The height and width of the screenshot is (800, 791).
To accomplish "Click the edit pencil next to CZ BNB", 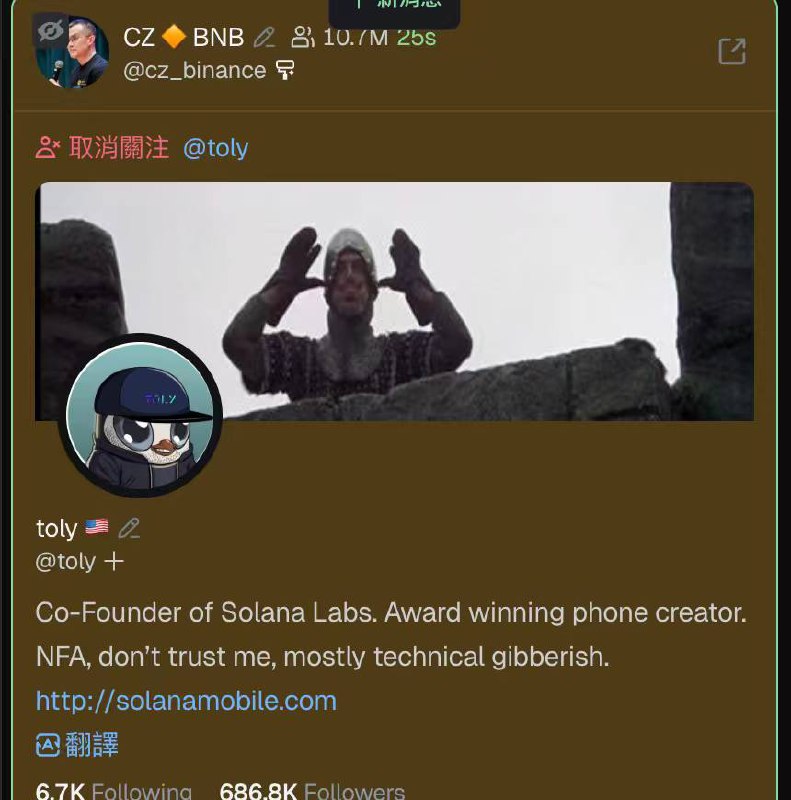I will (x=264, y=37).
